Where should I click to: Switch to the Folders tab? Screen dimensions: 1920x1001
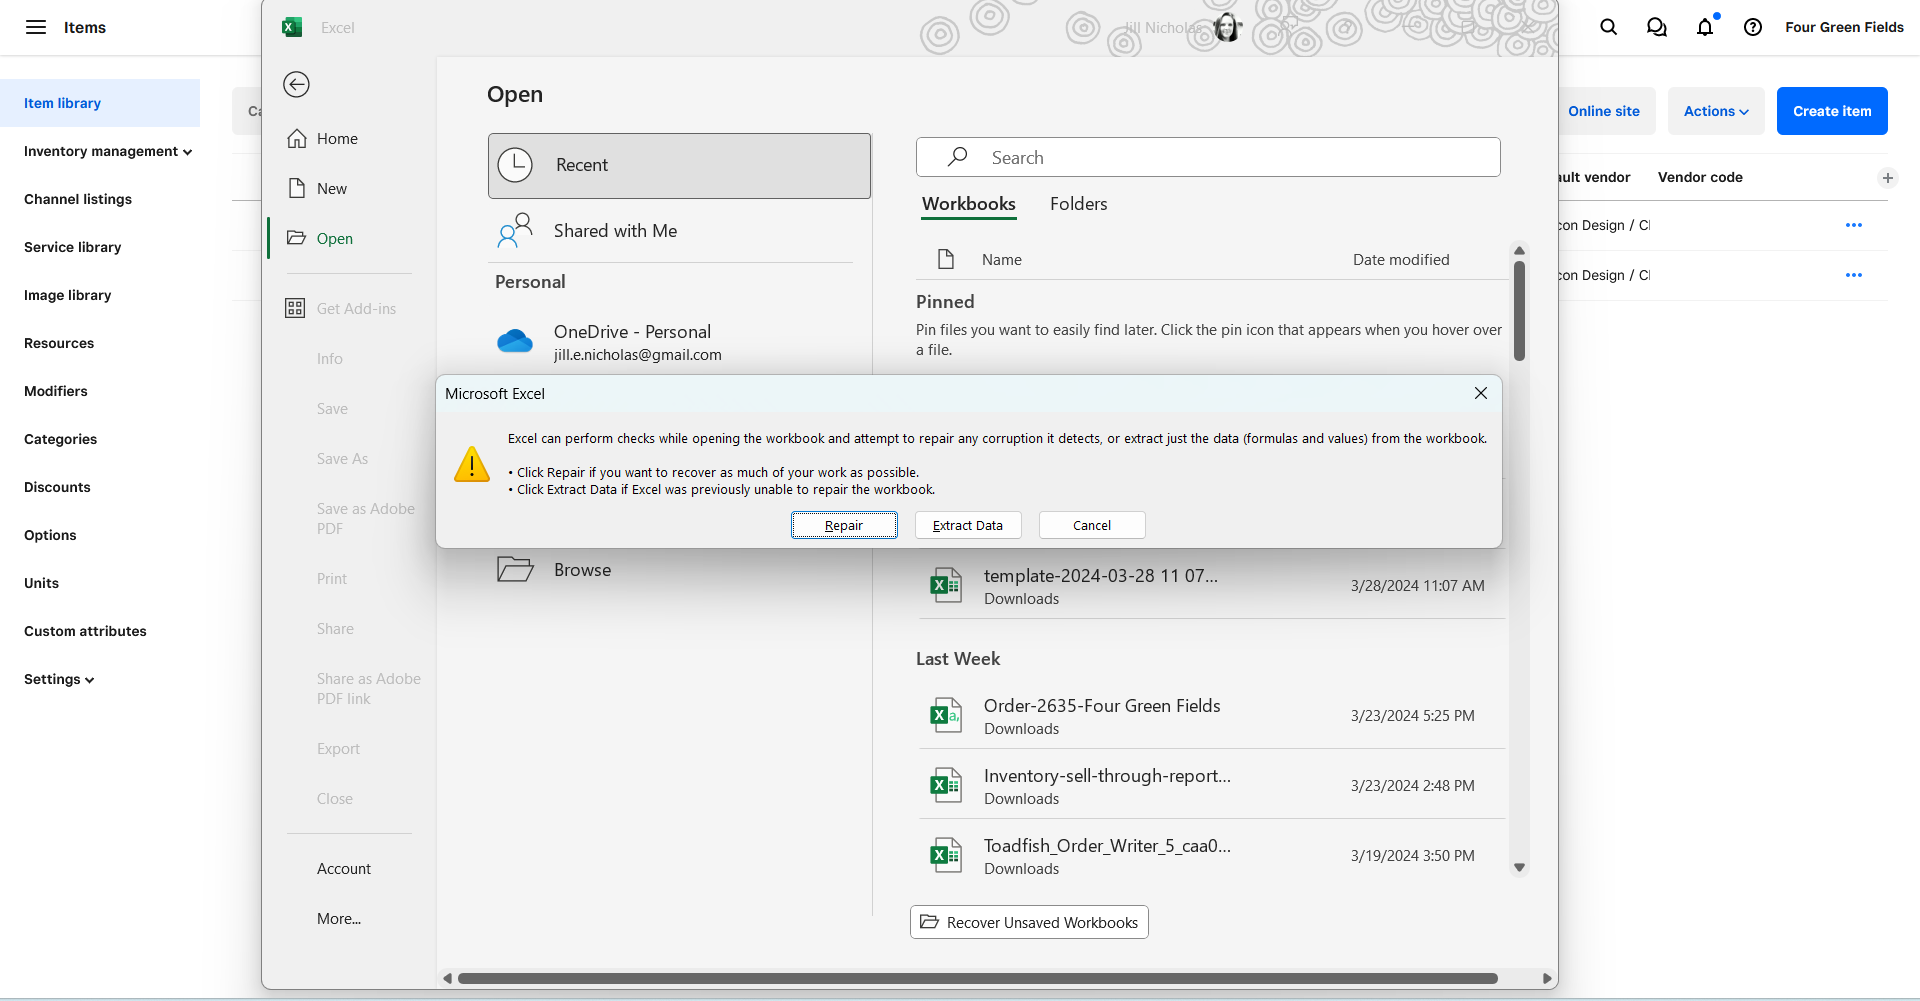pyautogui.click(x=1078, y=204)
